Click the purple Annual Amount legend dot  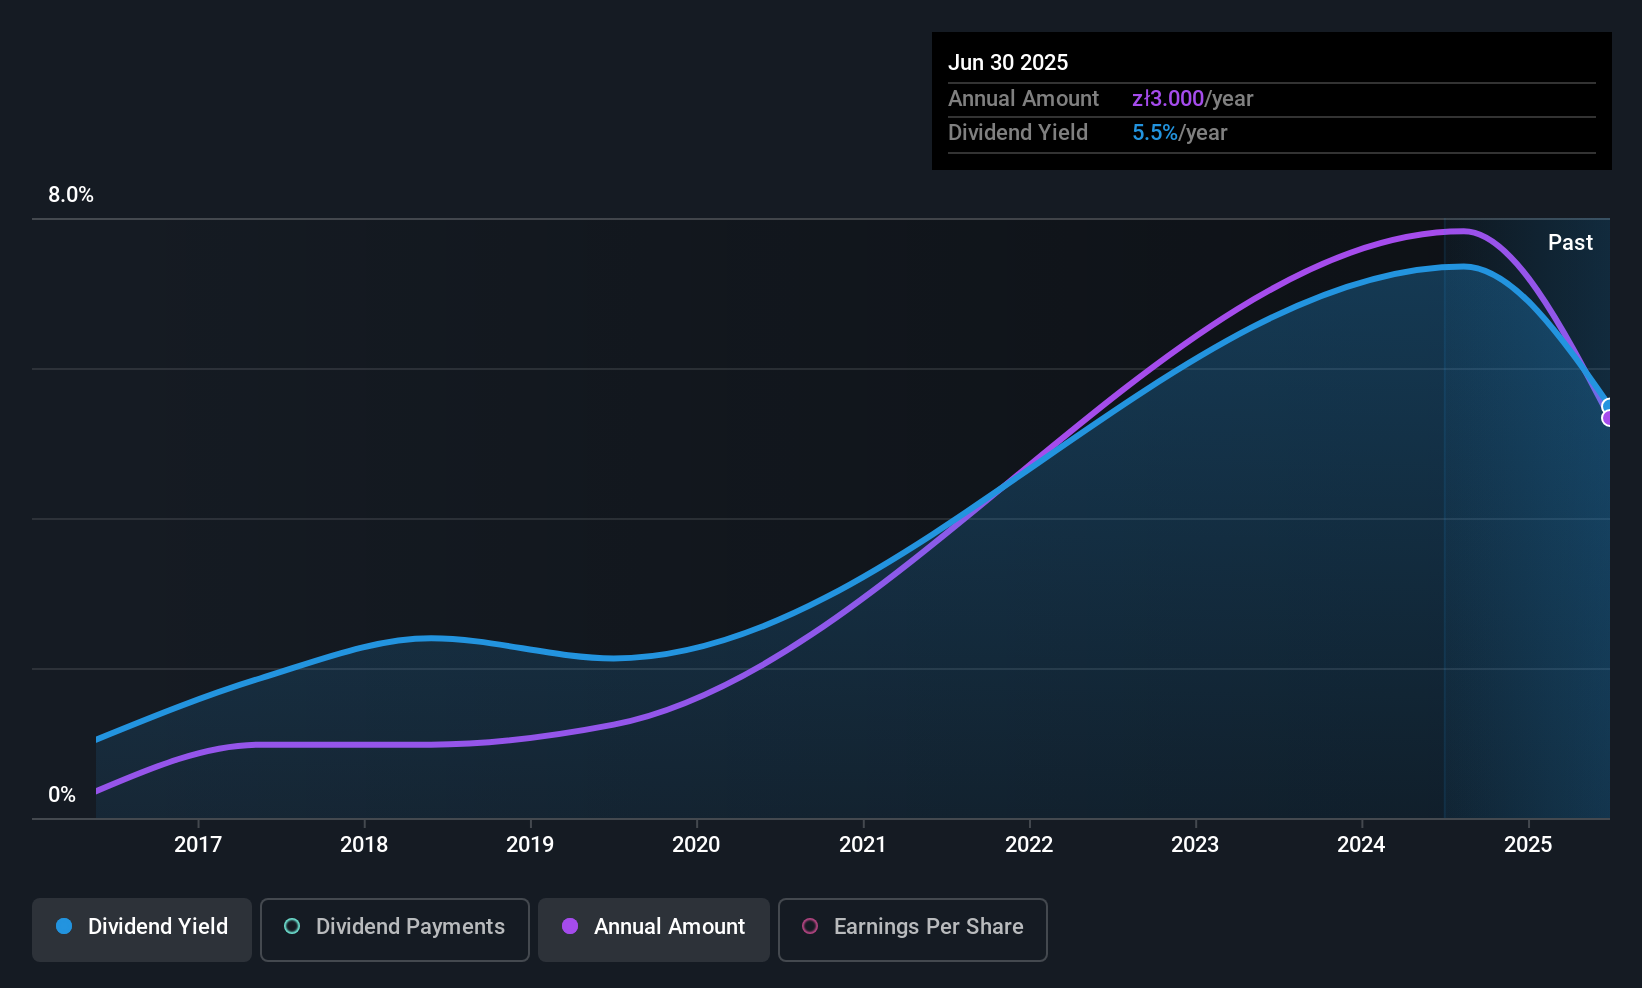tap(568, 927)
